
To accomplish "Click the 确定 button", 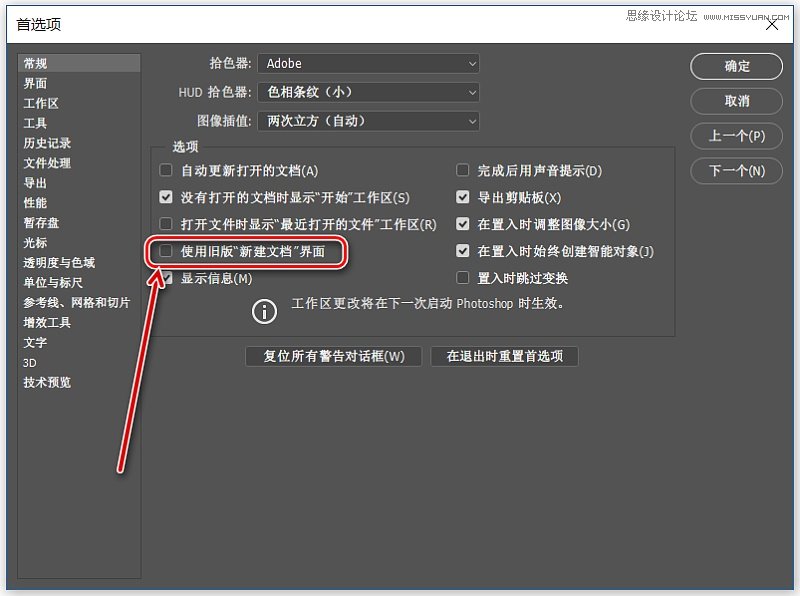I will pyautogui.click(x=736, y=66).
